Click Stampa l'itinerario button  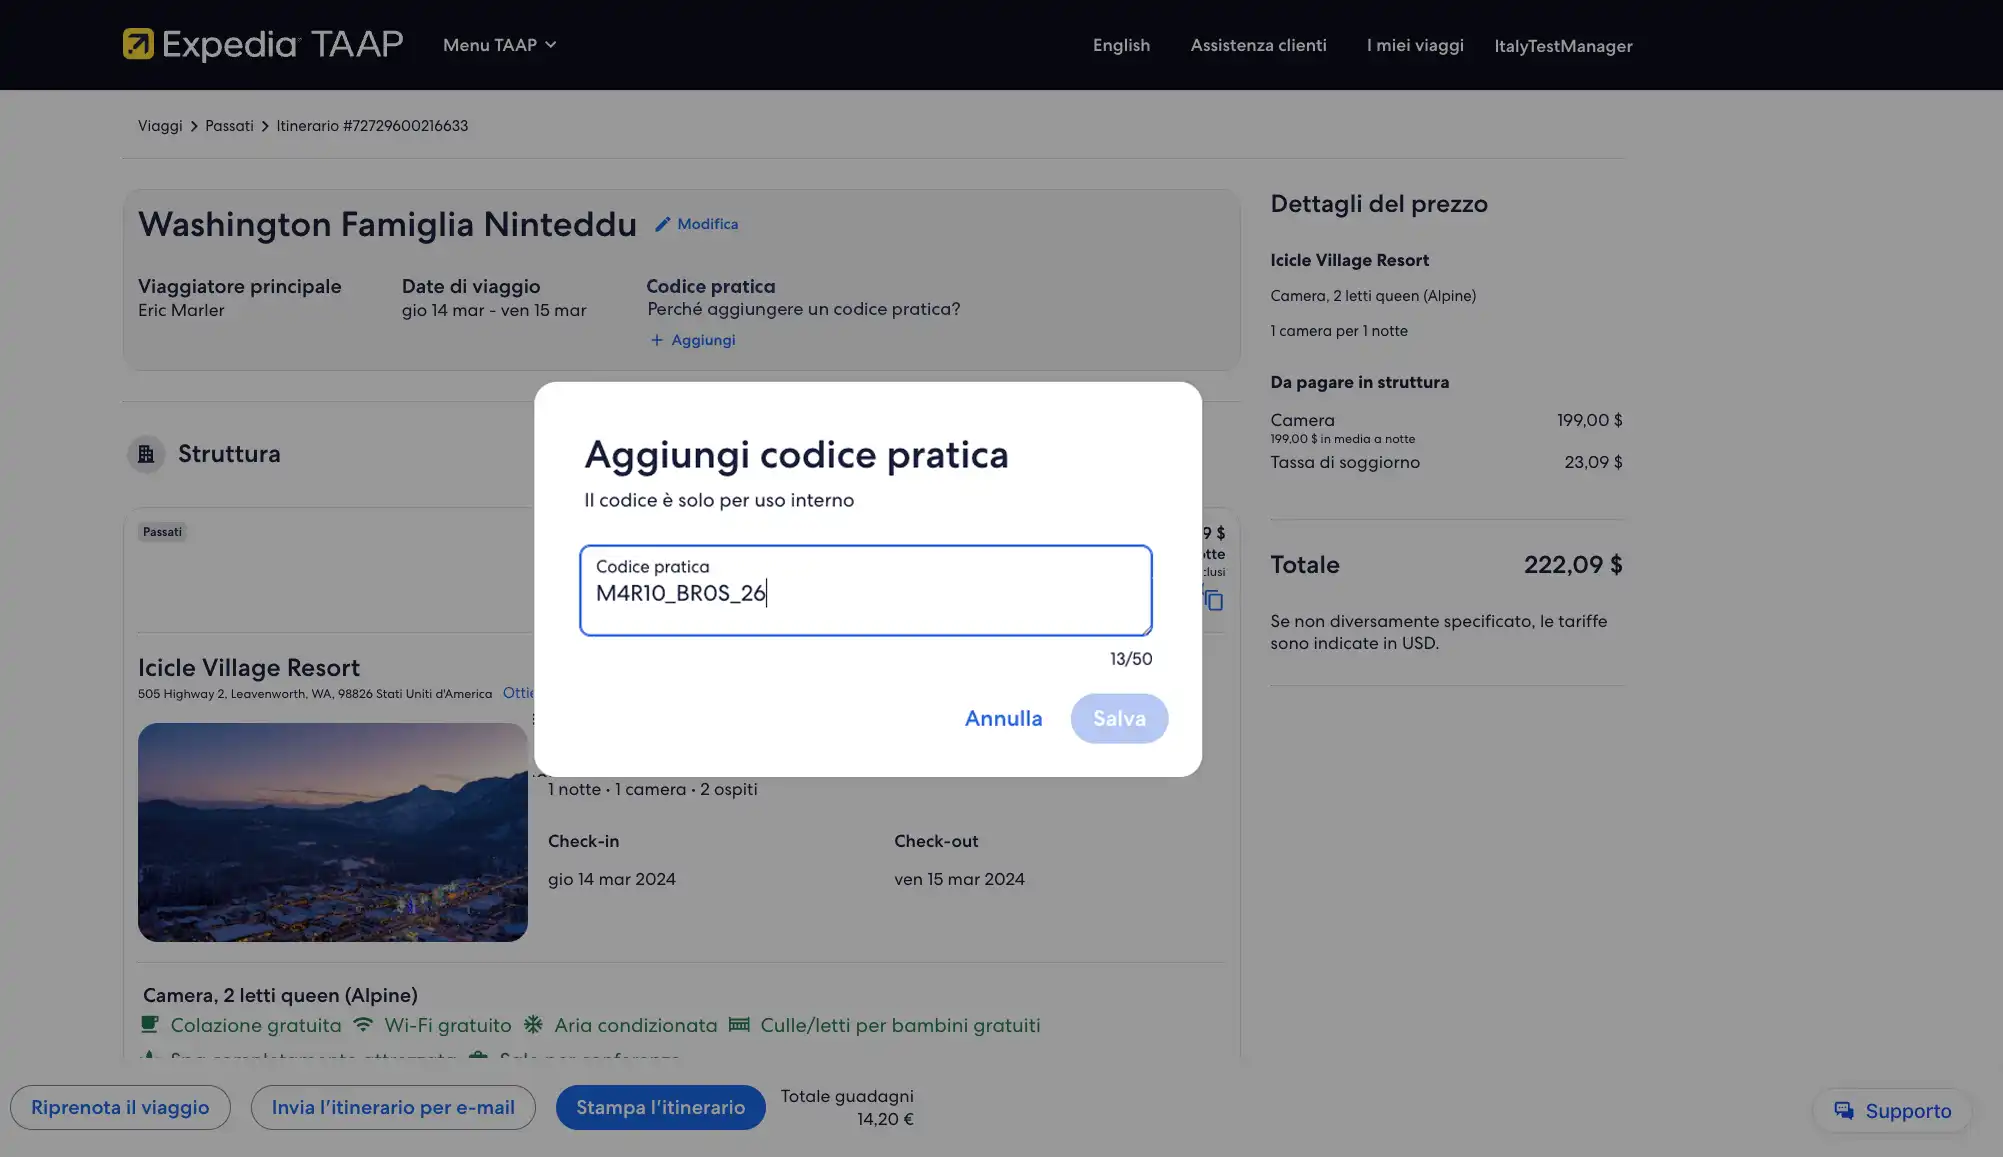coord(660,1107)
